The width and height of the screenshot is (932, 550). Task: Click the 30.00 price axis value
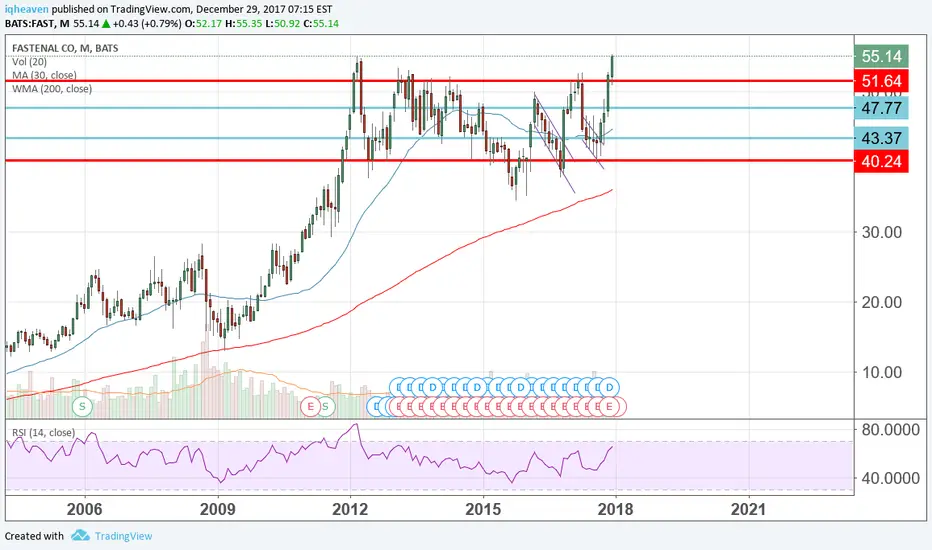click(x=882, y=232)
